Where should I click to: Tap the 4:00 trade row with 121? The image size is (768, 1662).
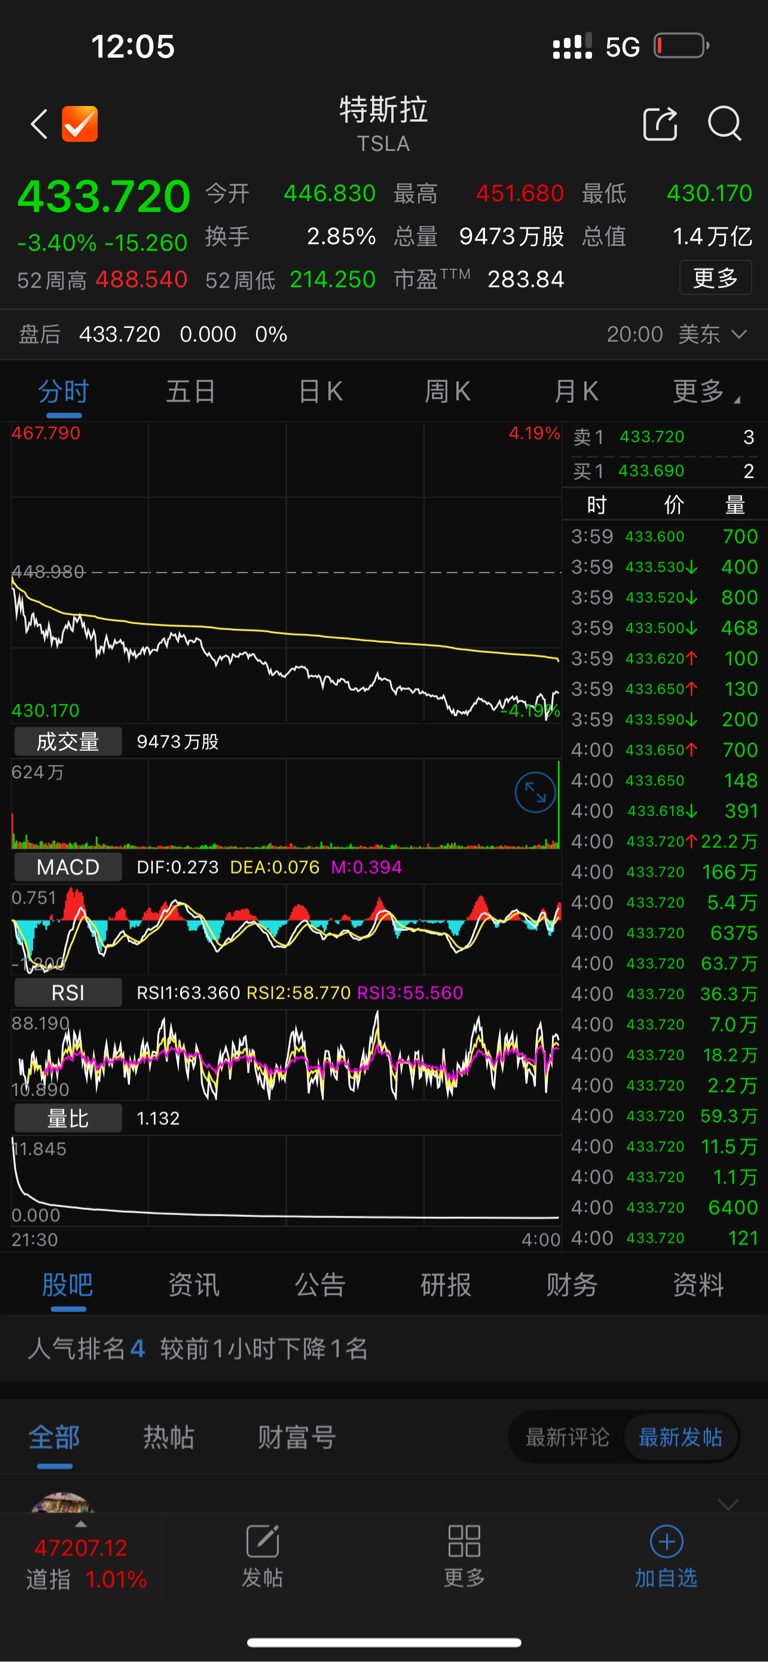coord(664,1238)
